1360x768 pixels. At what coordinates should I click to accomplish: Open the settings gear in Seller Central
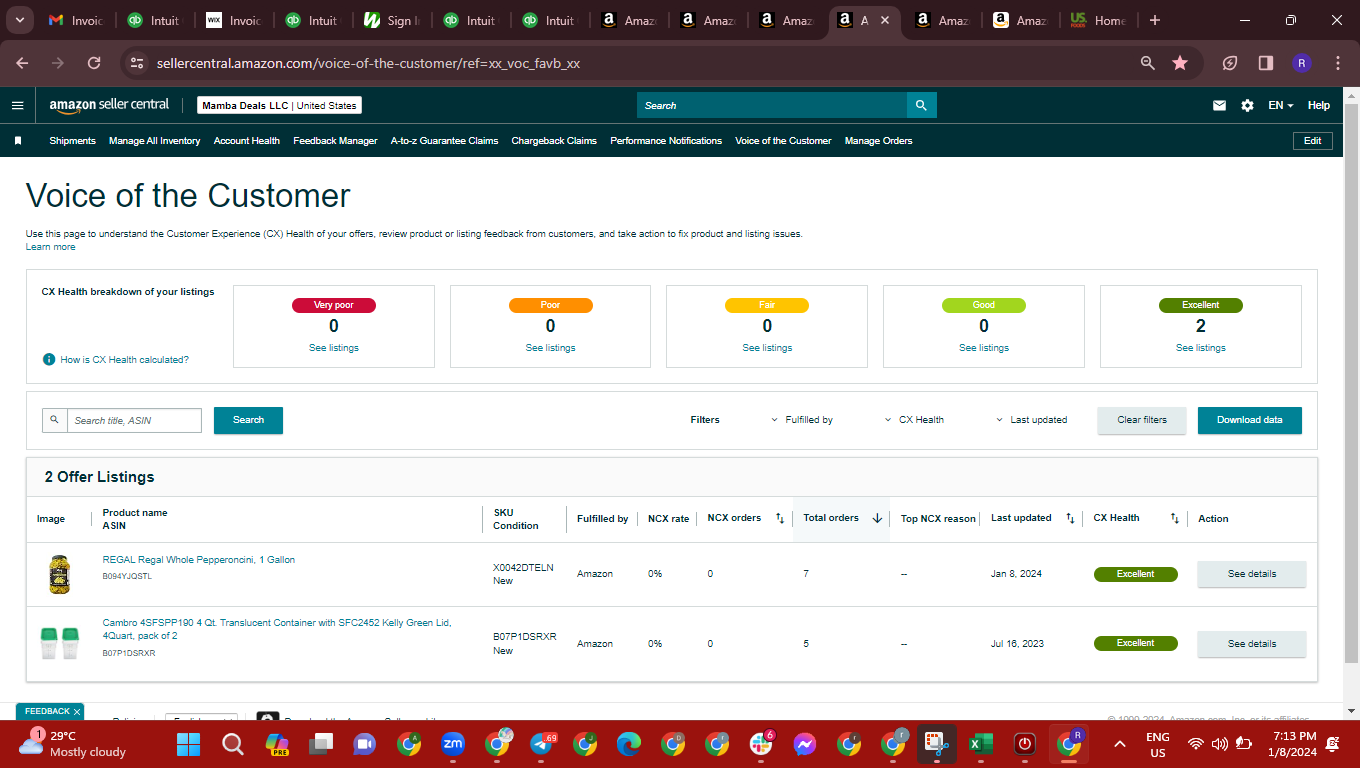point(1247,105)
